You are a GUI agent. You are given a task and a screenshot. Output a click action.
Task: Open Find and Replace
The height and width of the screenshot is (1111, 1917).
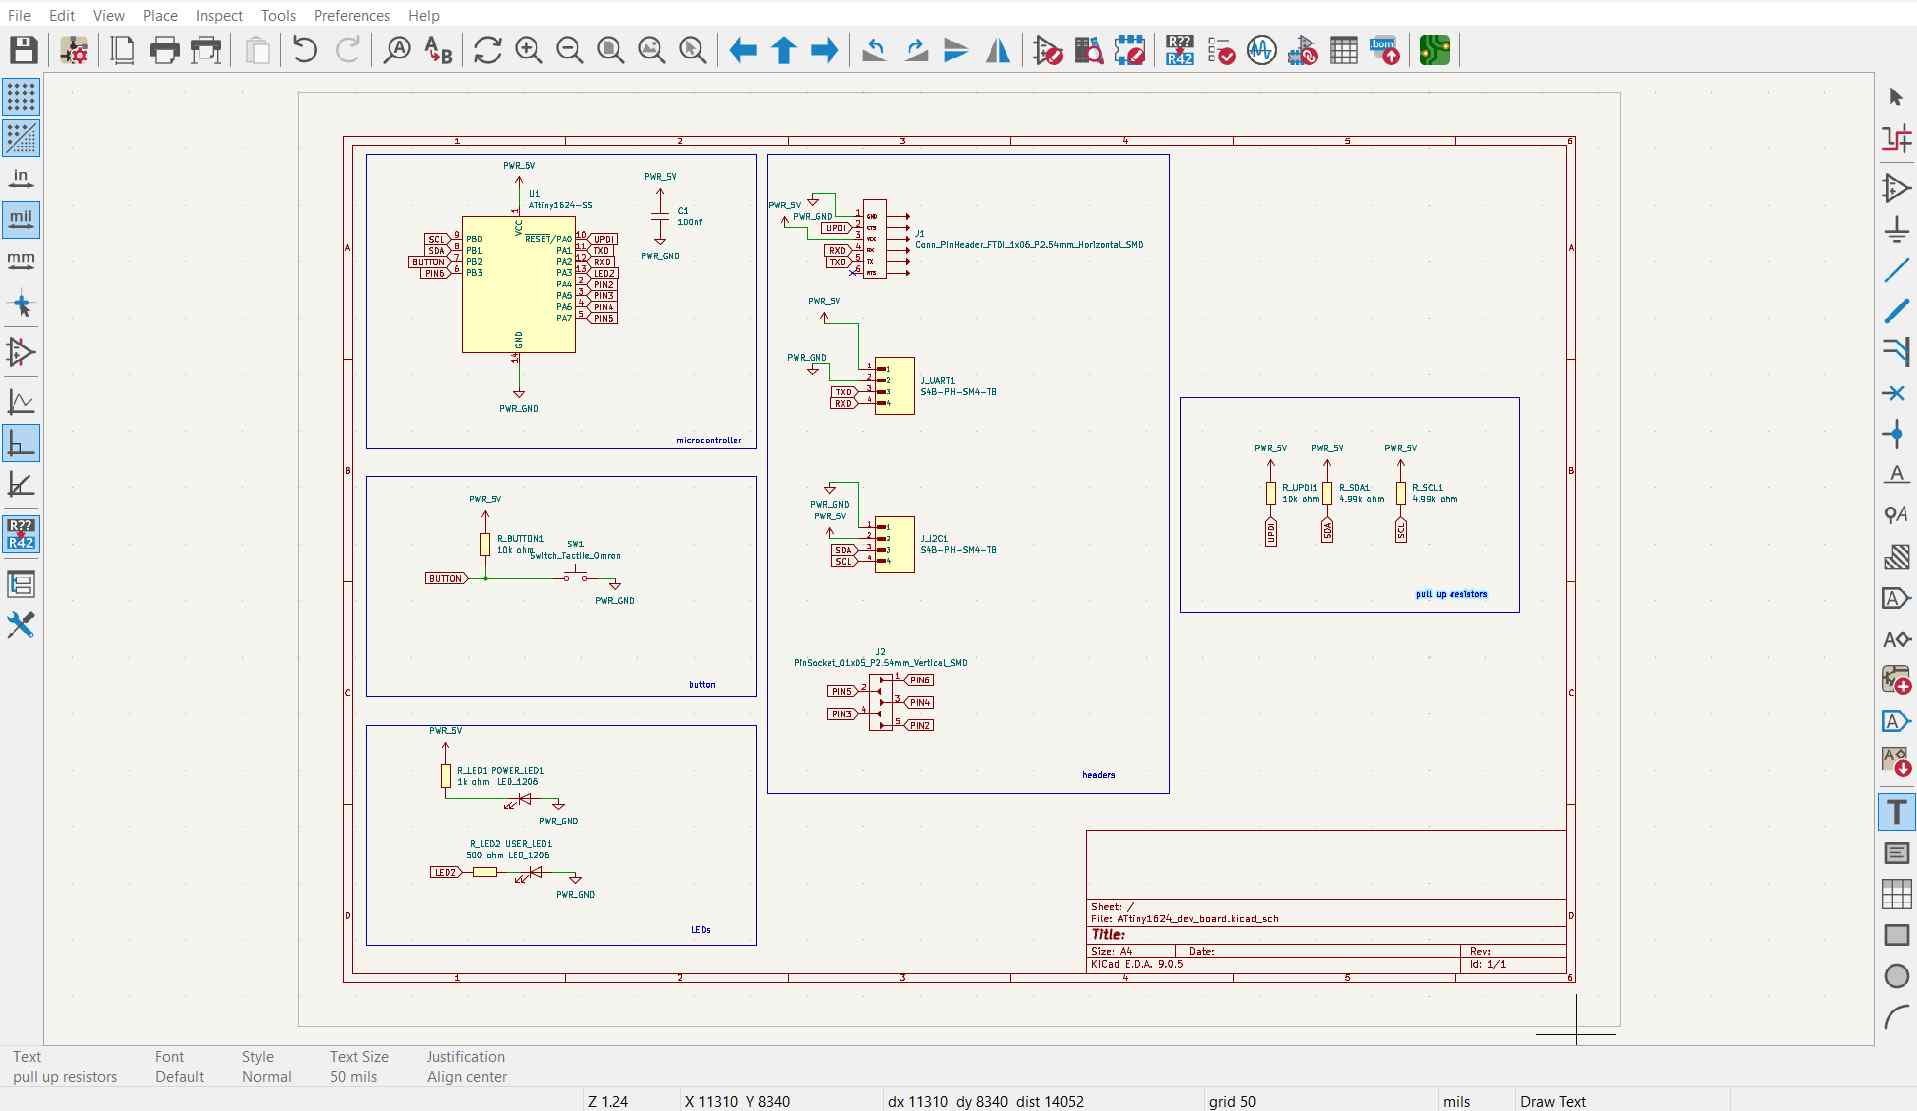[438, 50]
